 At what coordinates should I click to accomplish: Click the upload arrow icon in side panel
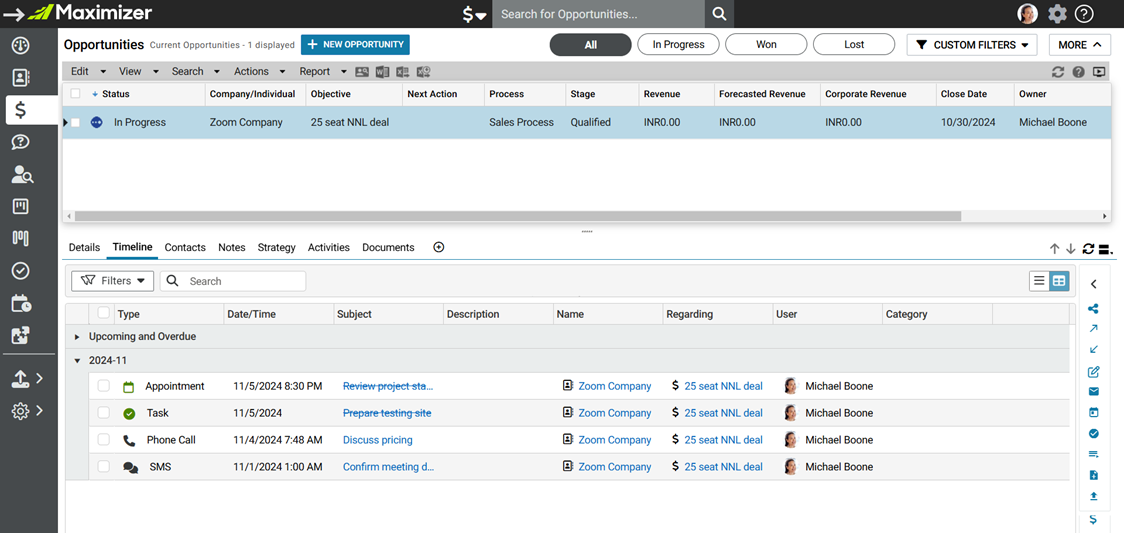[x=1093, y=495]
